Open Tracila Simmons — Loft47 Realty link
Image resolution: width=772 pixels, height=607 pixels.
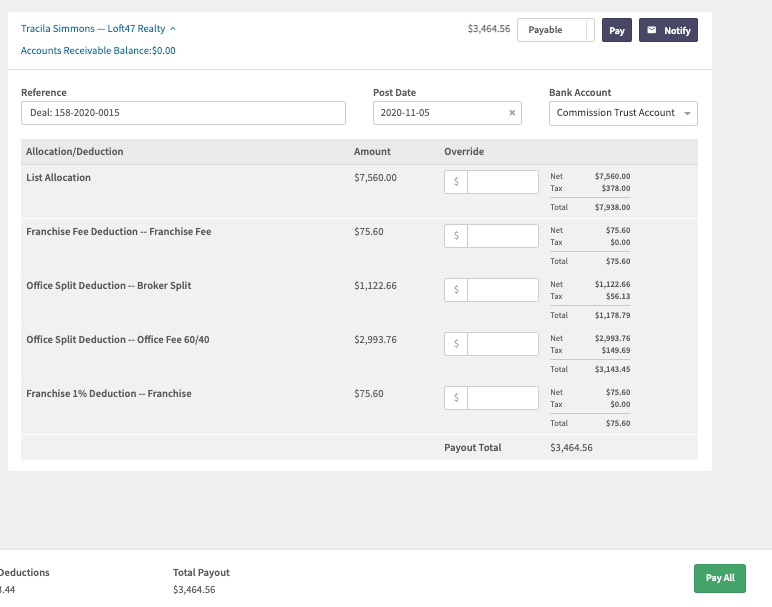93,29
